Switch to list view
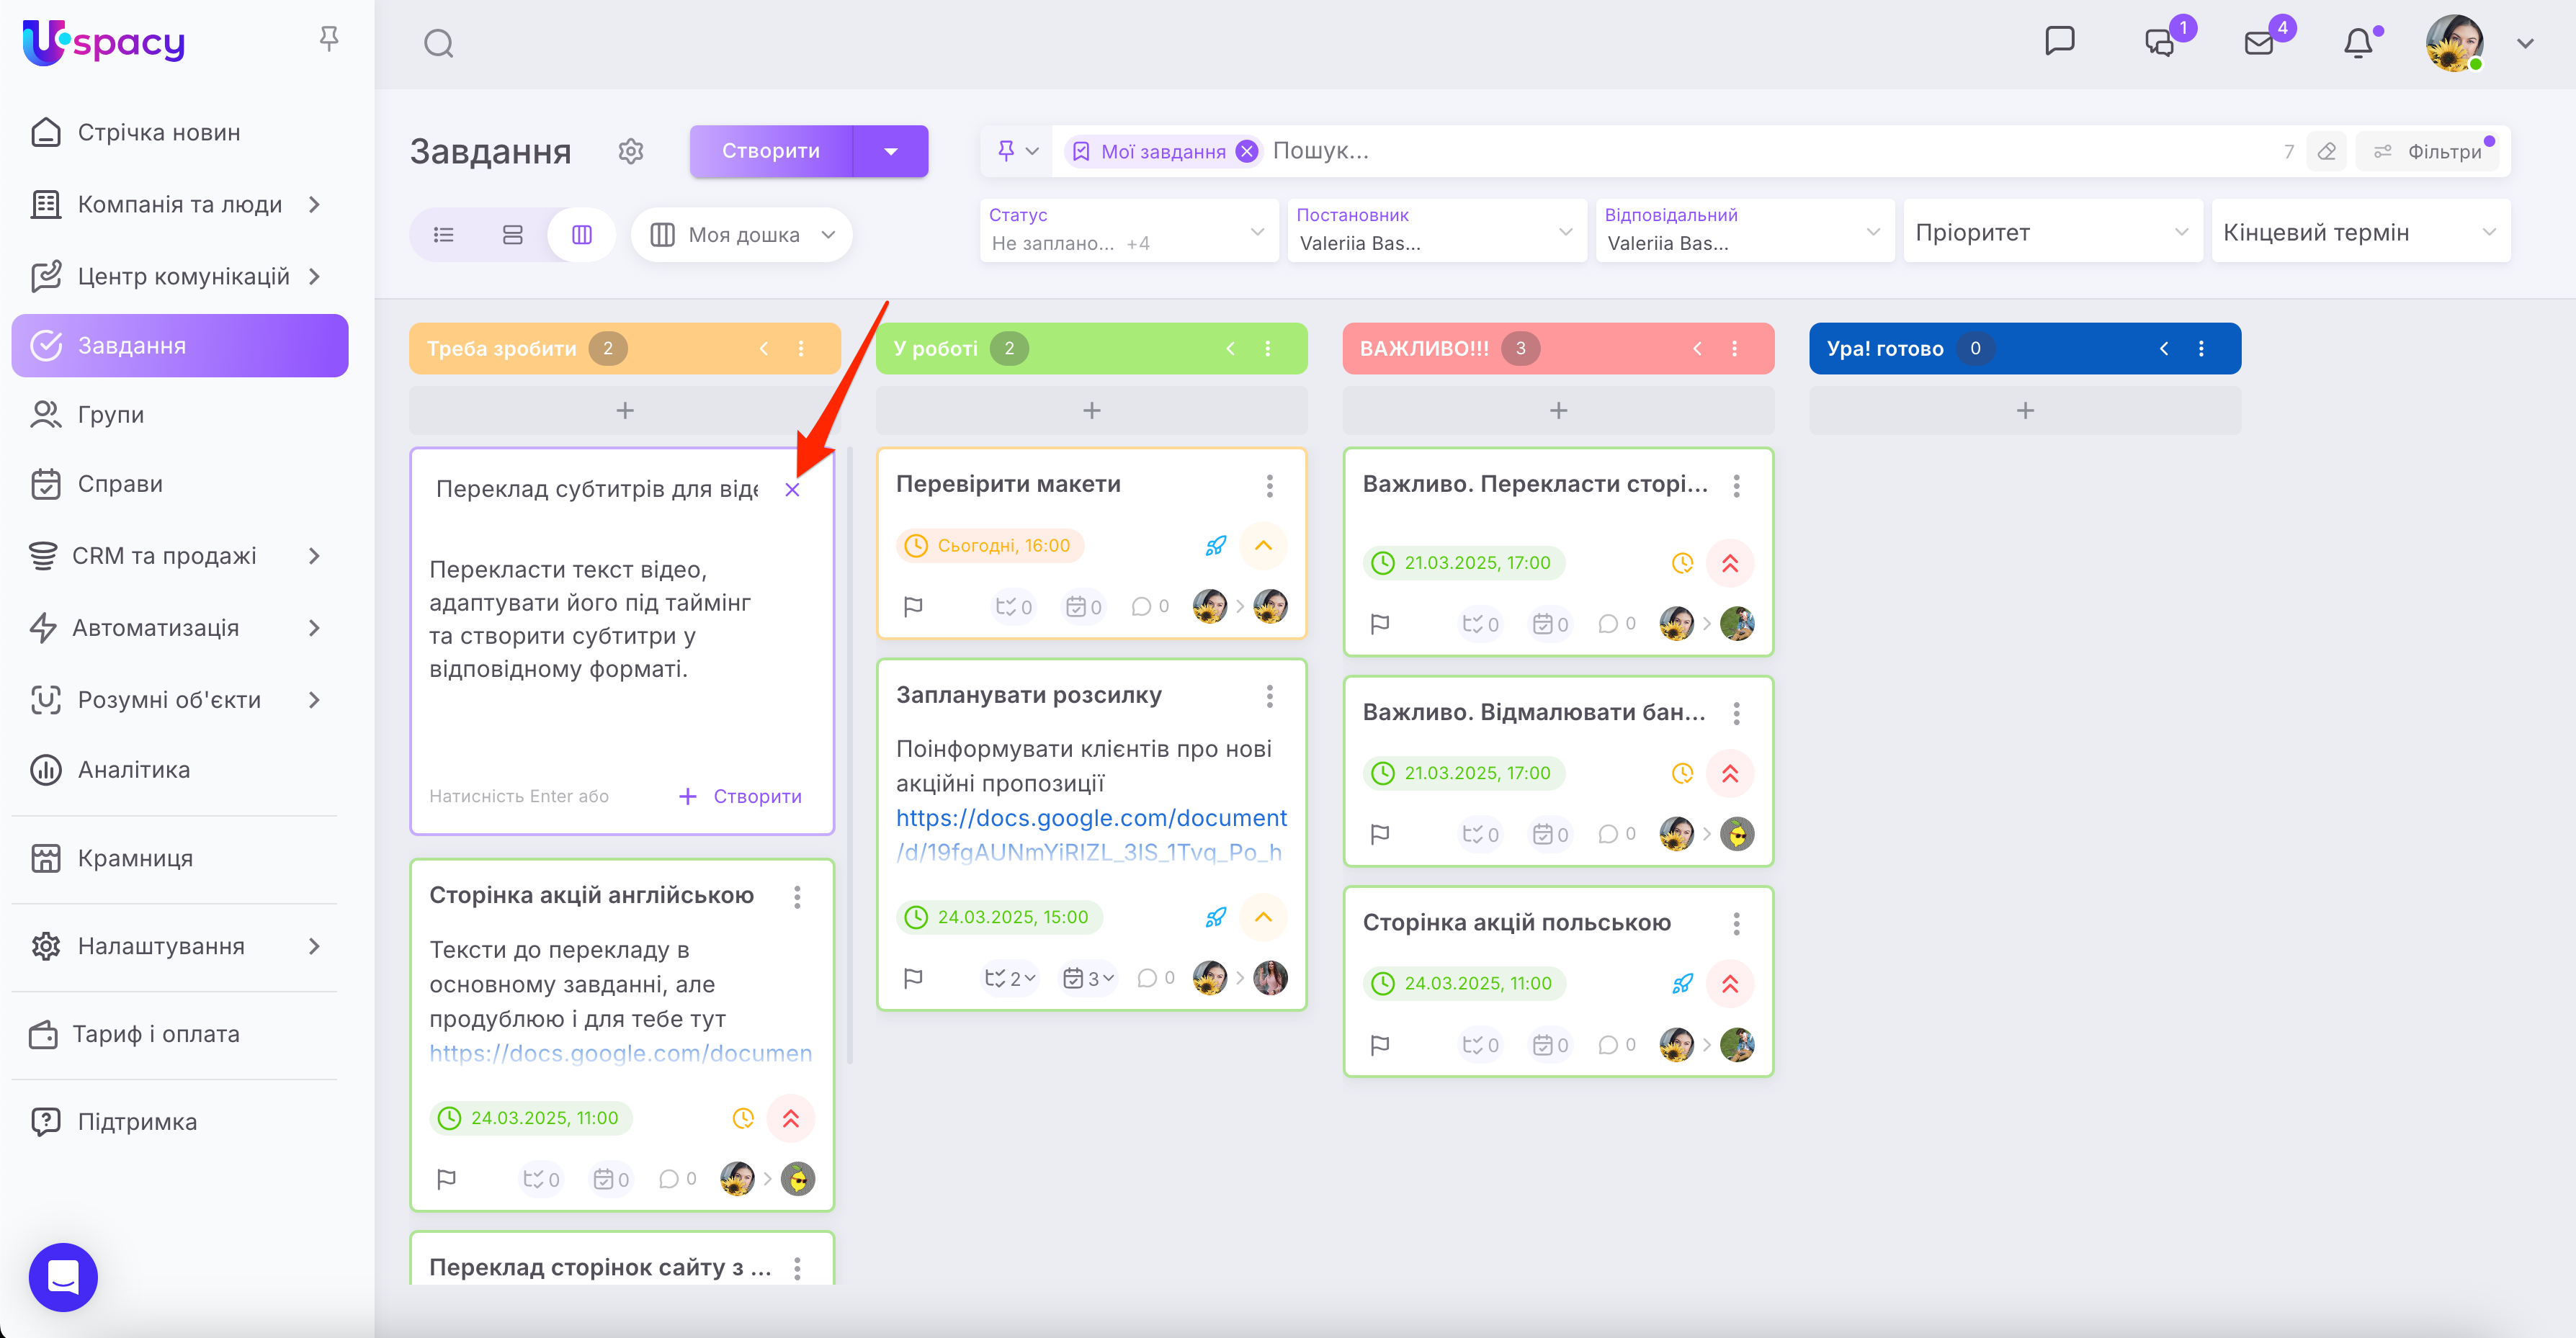 click(x=444, y=235)
